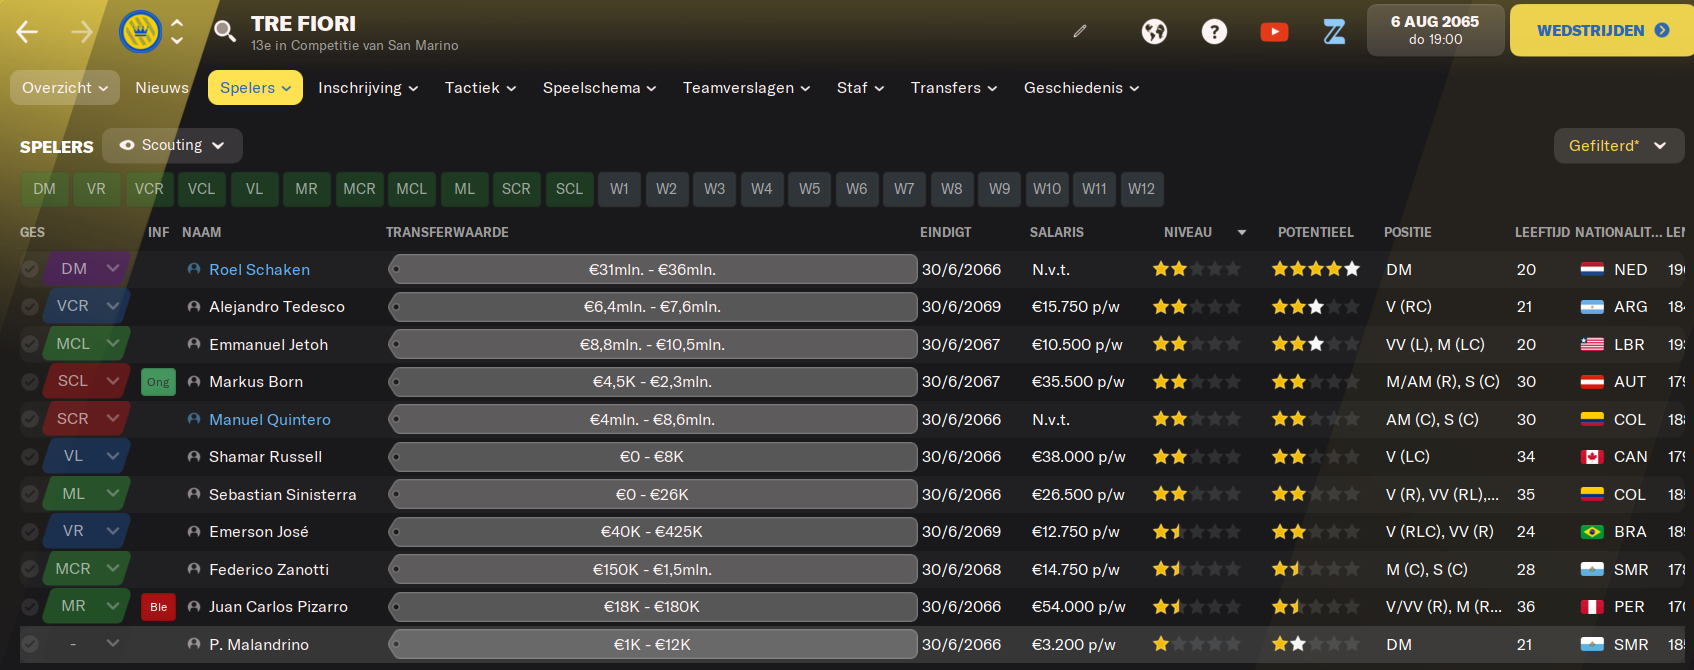This screenshot has width=1694, height=670.
Task: Click the pencil edit icon
Action: [1080, 31]
